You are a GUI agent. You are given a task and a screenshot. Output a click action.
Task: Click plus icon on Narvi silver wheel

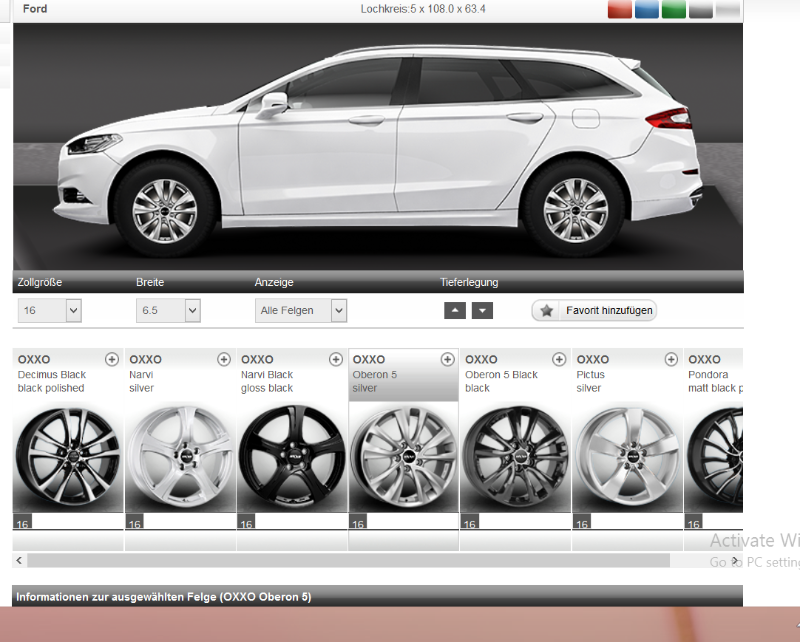point(224,359)
